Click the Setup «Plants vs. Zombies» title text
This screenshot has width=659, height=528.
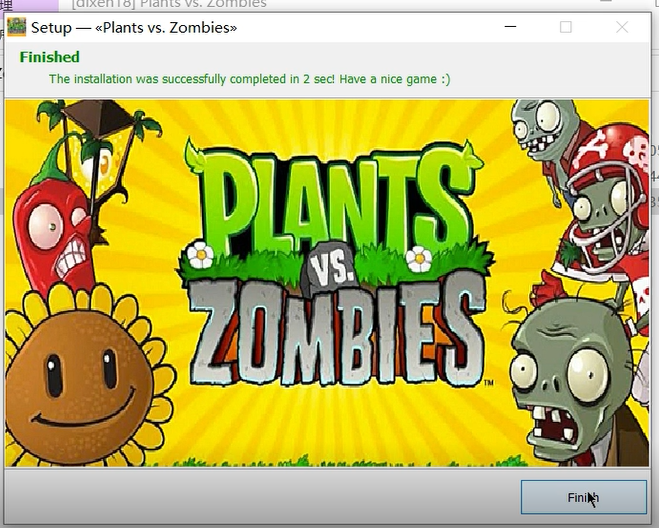134,28
